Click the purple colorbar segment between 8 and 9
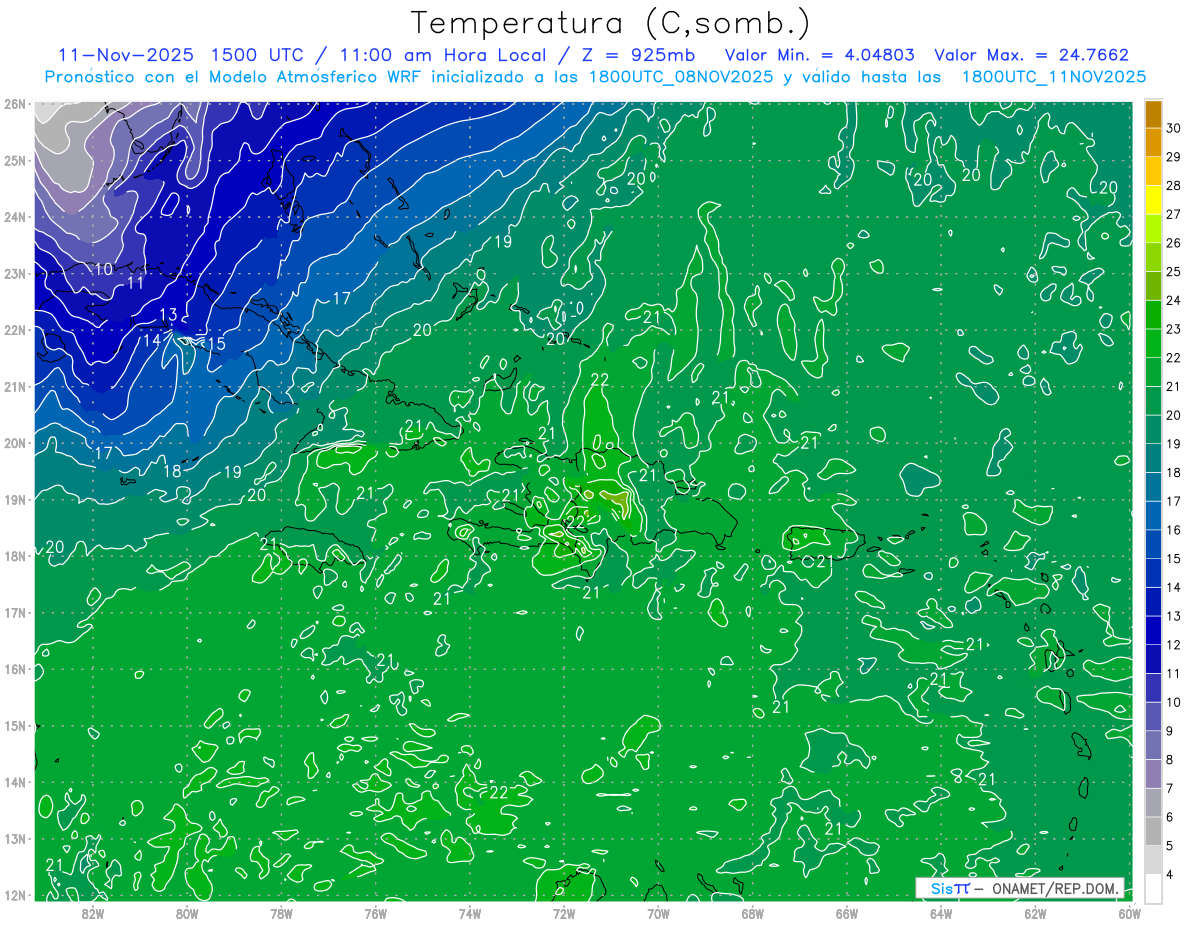The image size is (1200, 927). click(x=1153, y=746)
